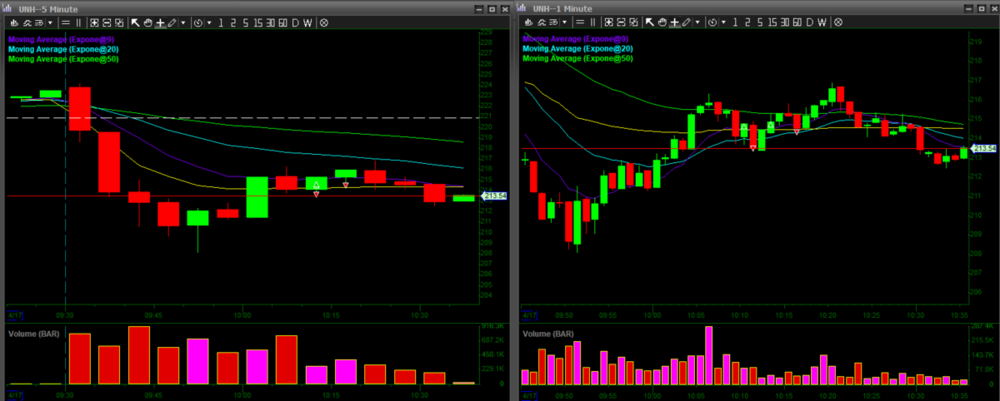Click the horizontal lines icon in 5 Minute toolbar

point(65,22)
